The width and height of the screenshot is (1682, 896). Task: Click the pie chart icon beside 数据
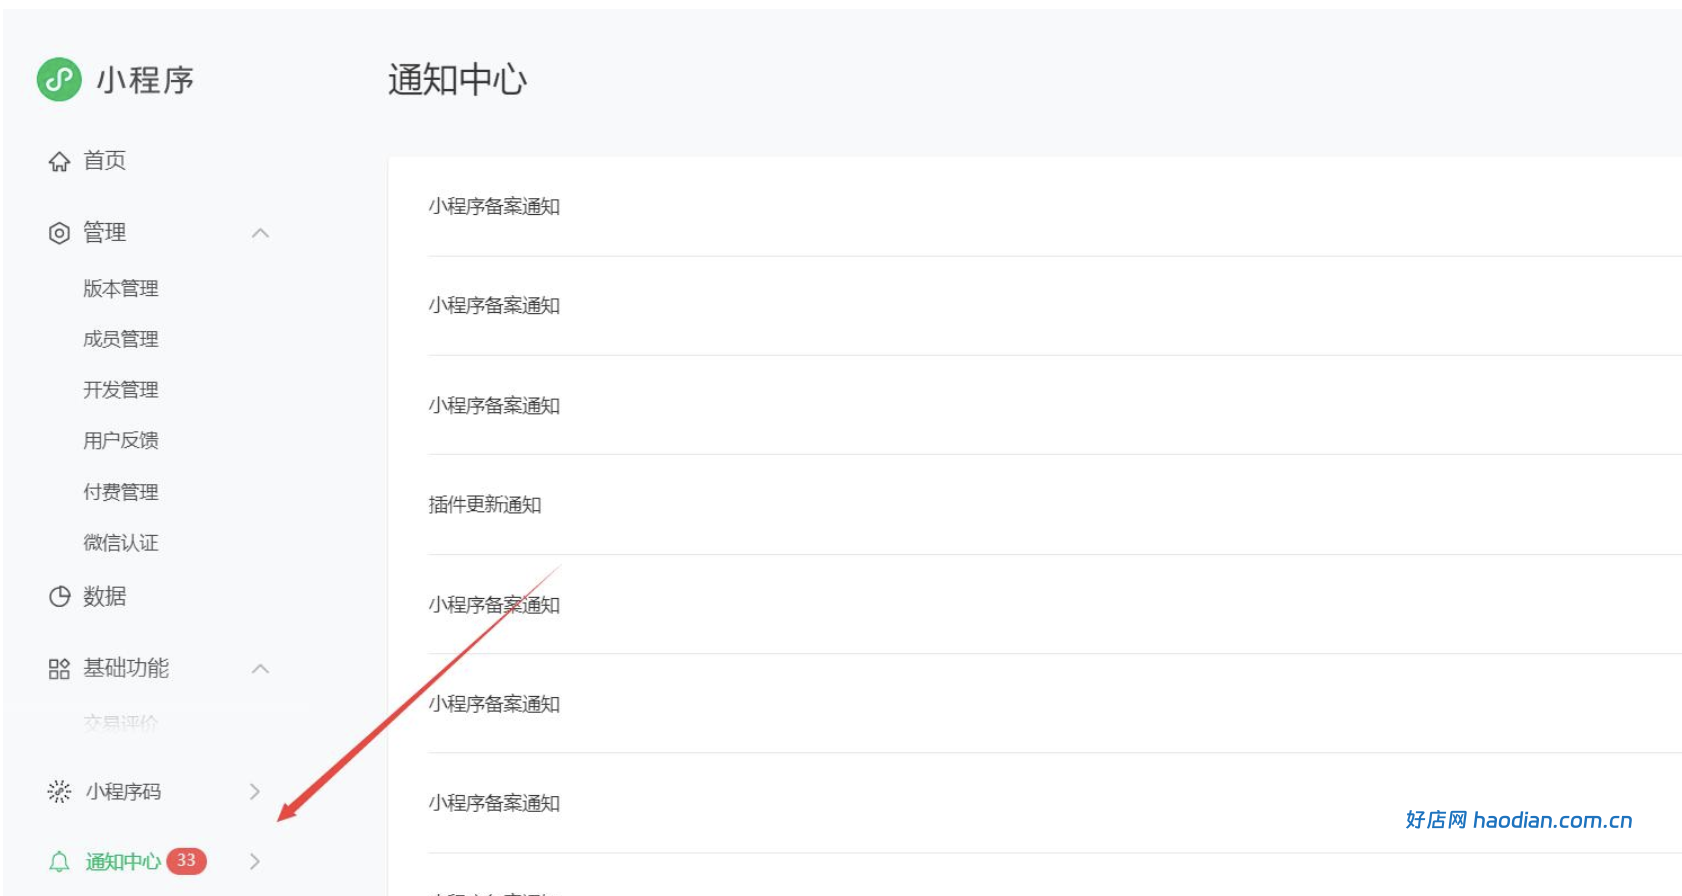click(x=59, y=597)
